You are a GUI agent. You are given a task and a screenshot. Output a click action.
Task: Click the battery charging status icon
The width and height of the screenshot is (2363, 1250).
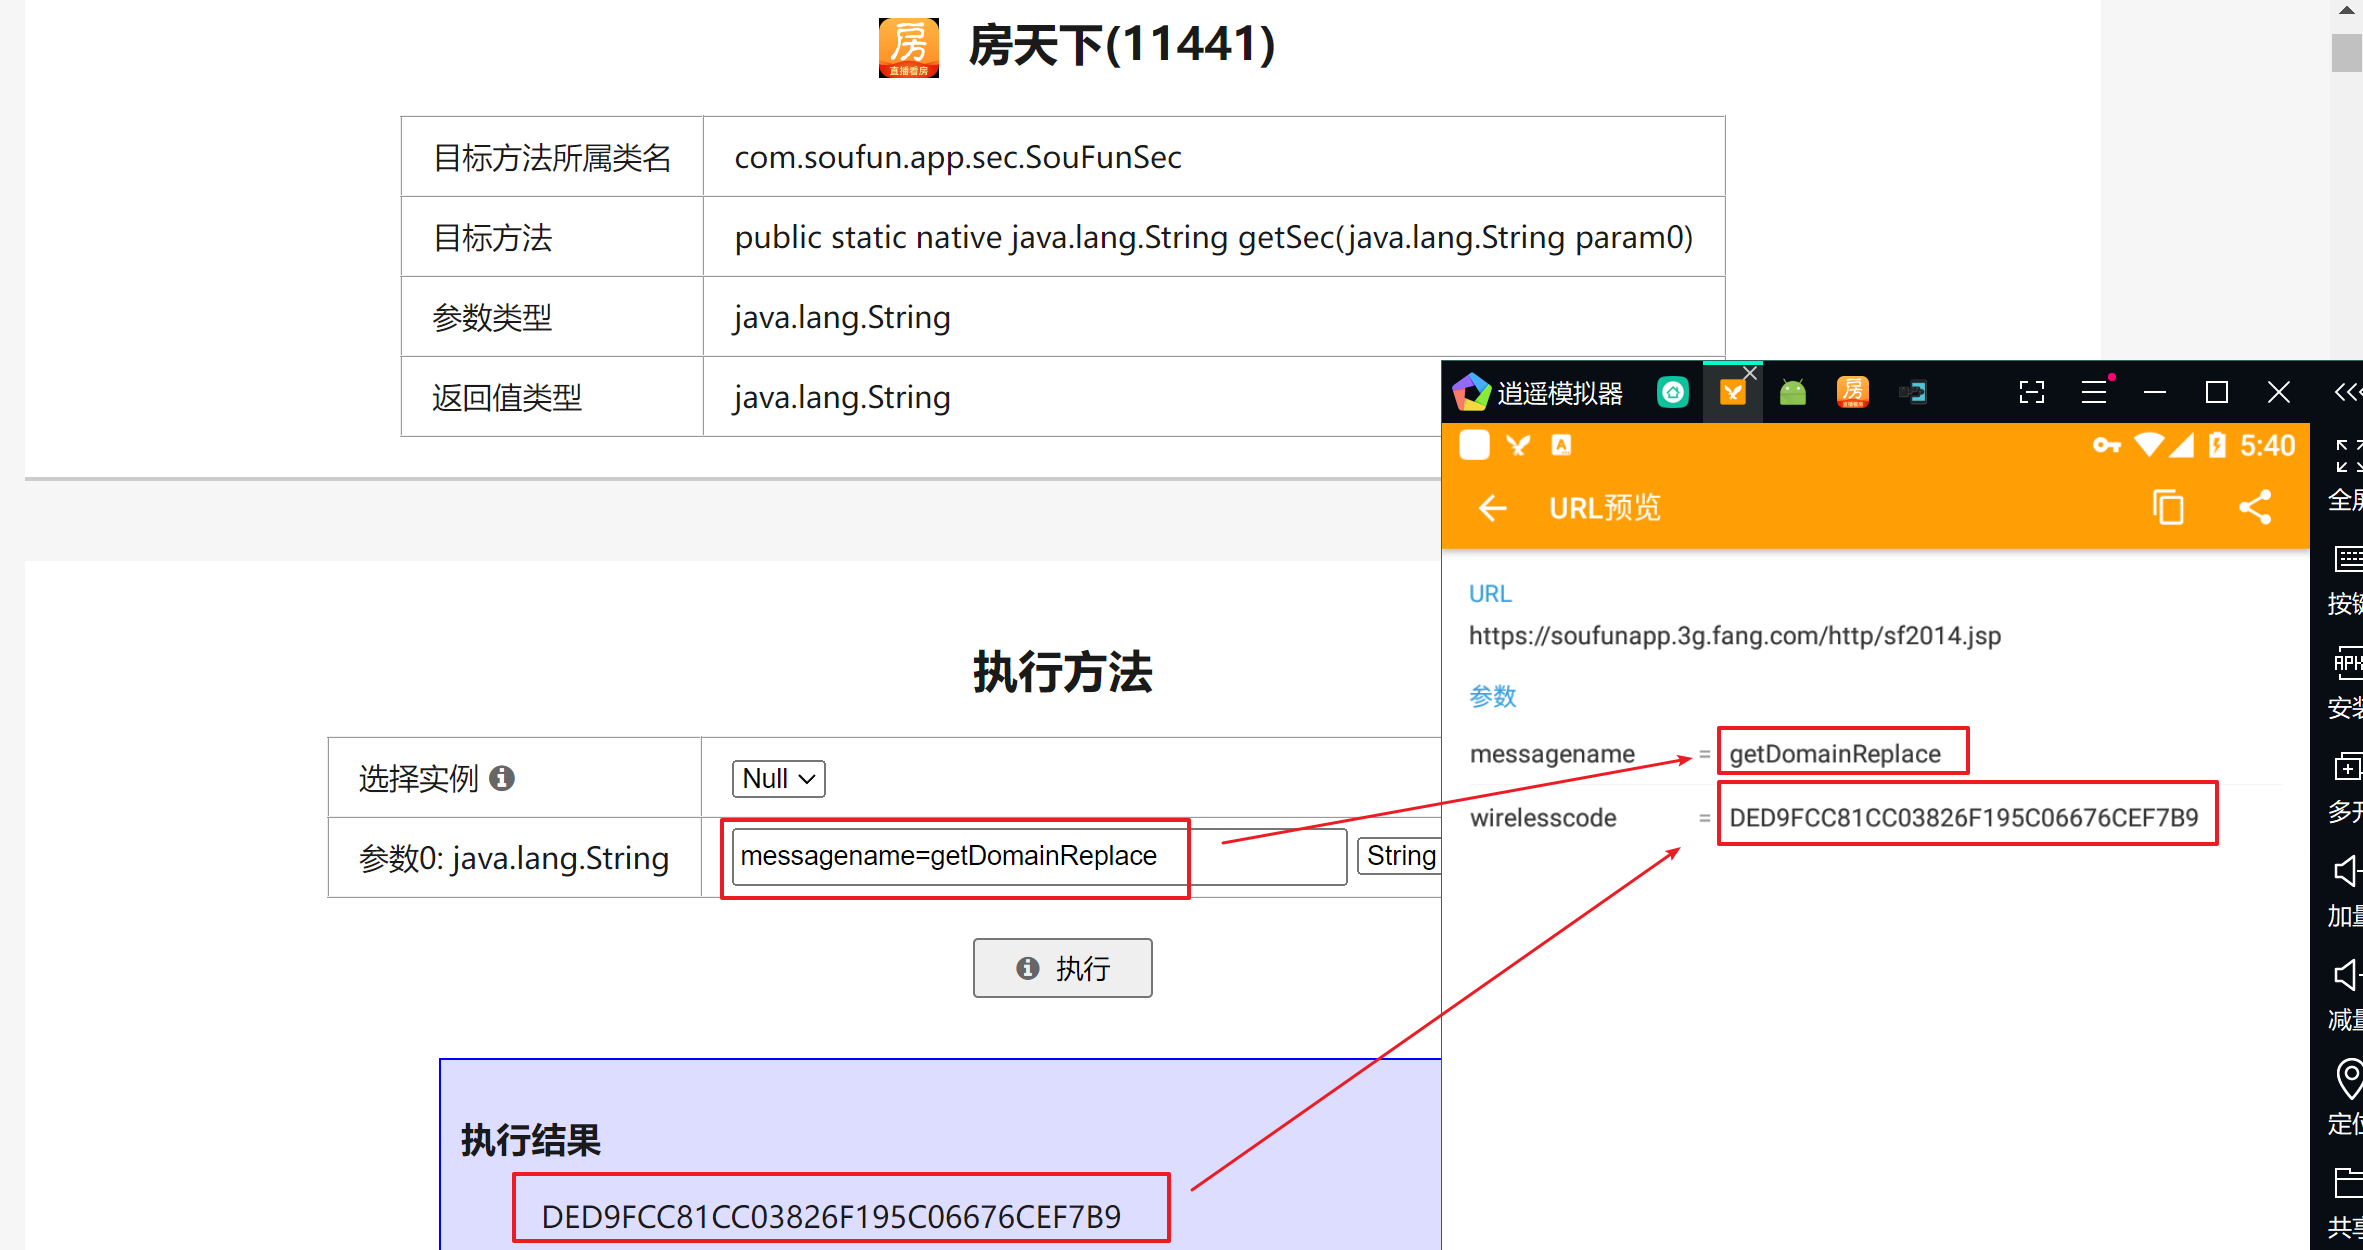click(2217, 445)
